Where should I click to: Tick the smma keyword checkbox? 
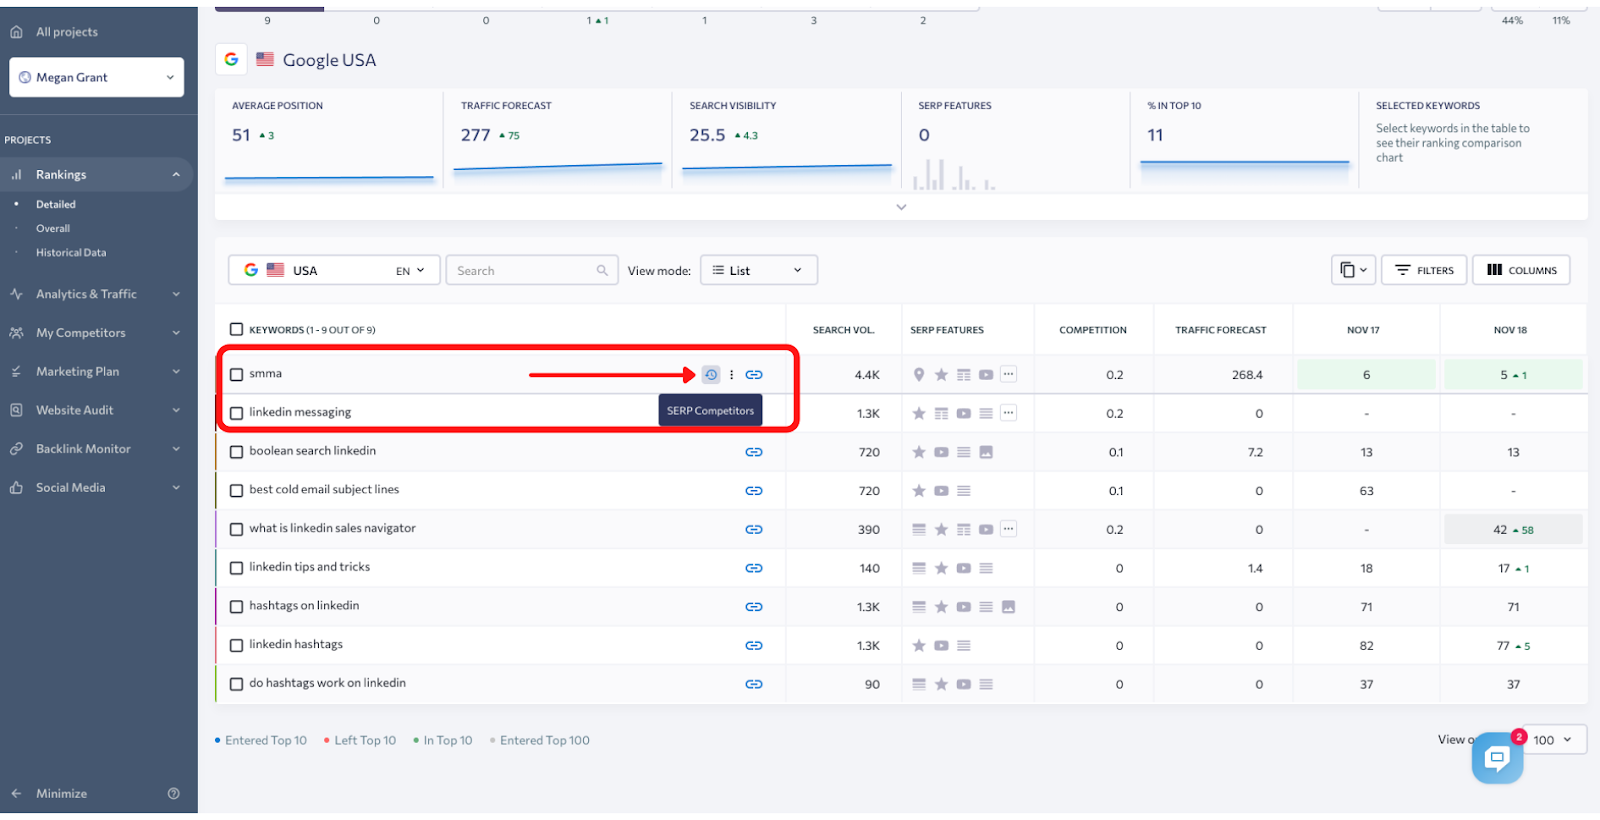coord(237,375)
